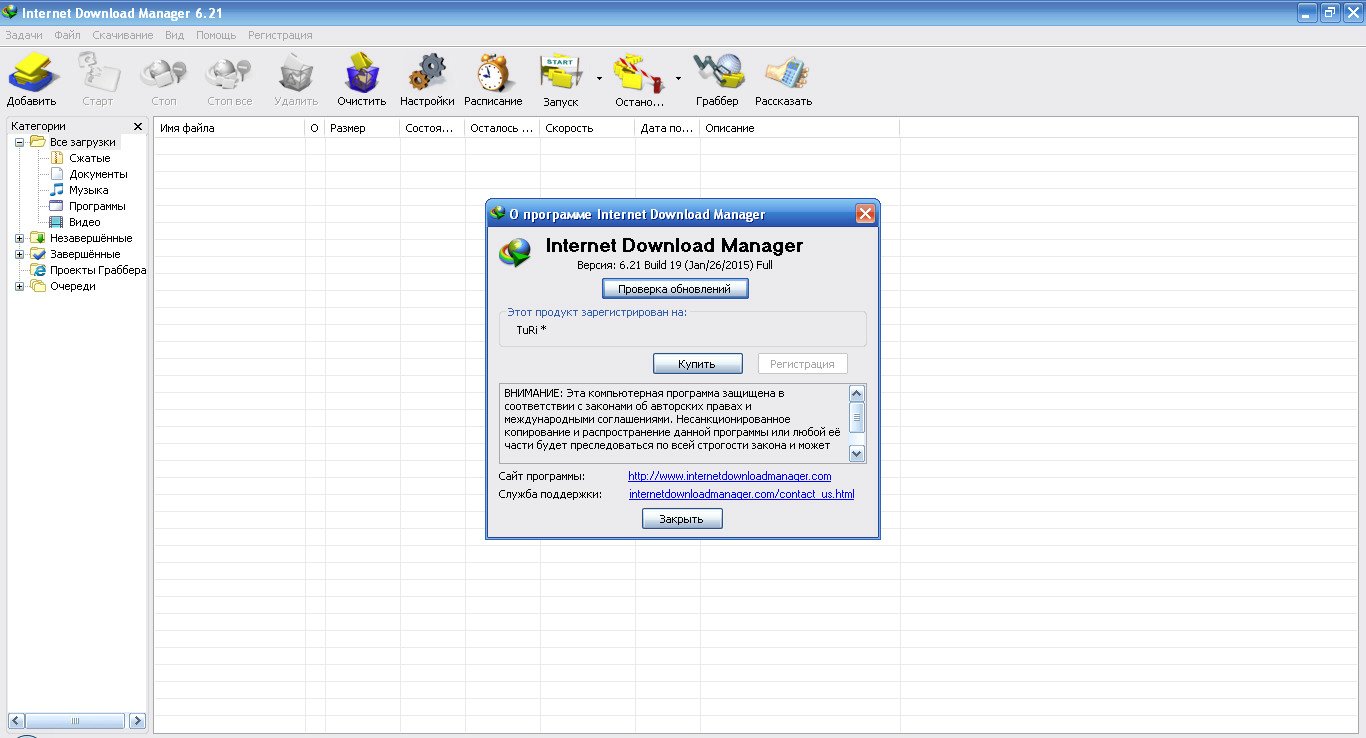Image resolution: width=1366 pixels, height=738 pixels.
Task: Open the contact_us.html support link
Action: pyautogui.click(x=742, y=494)
